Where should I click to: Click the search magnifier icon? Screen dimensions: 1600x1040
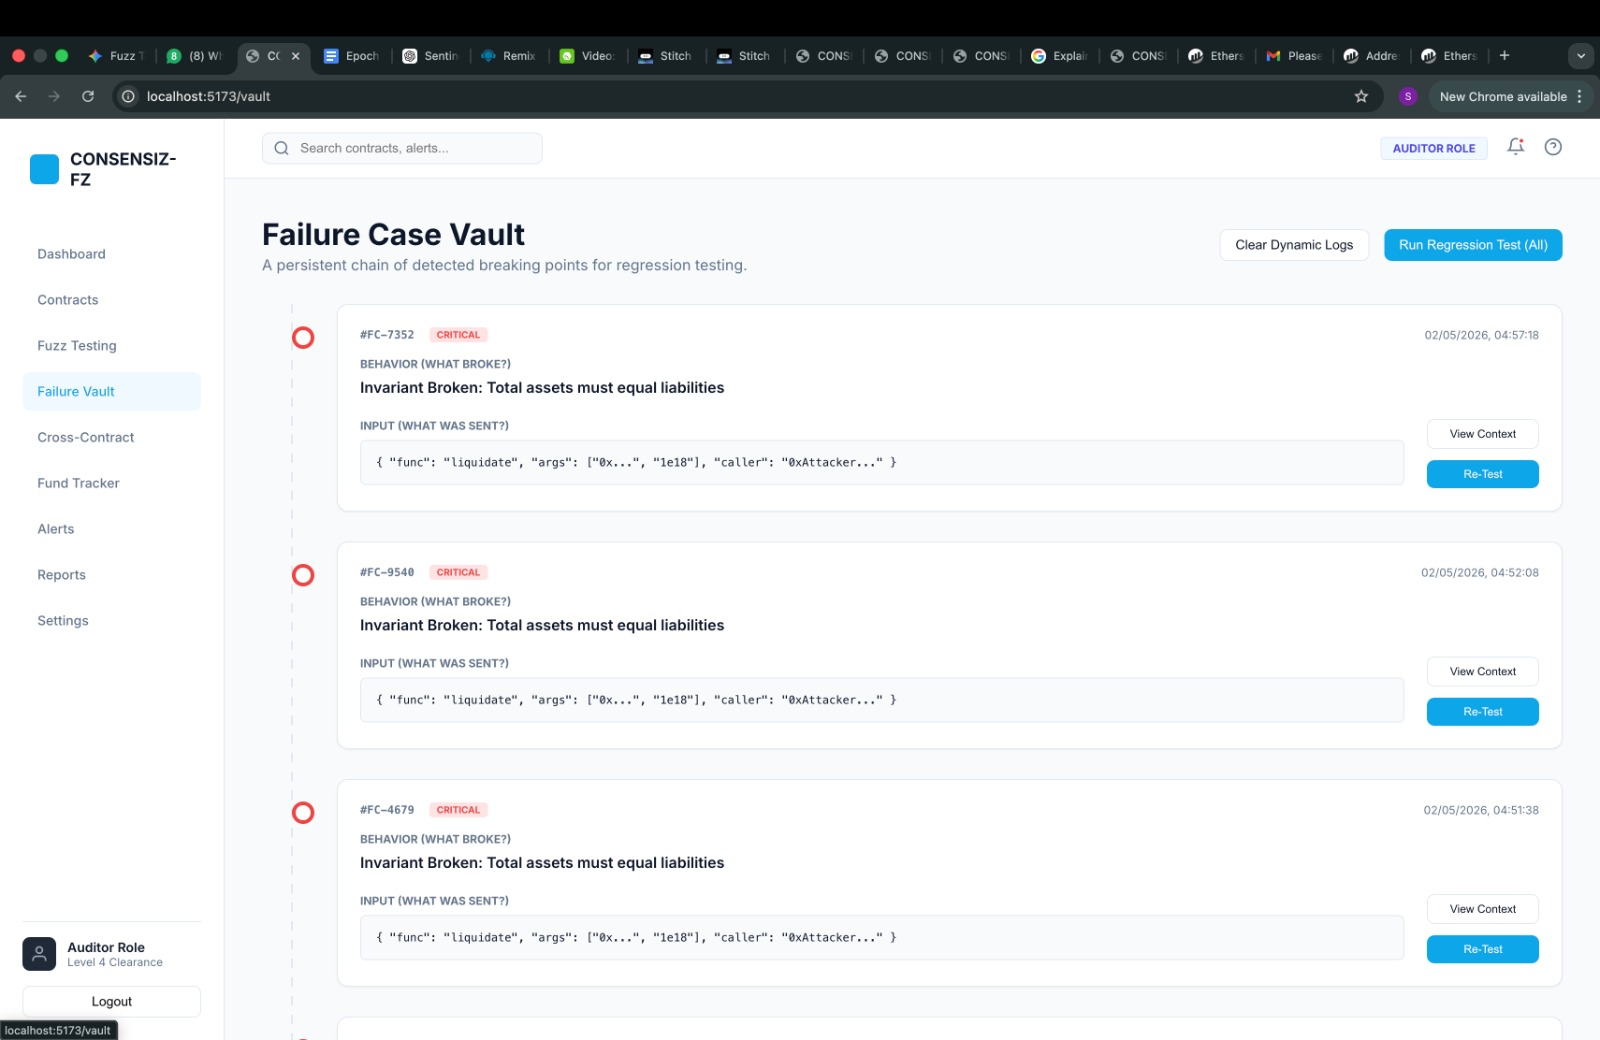281,148
